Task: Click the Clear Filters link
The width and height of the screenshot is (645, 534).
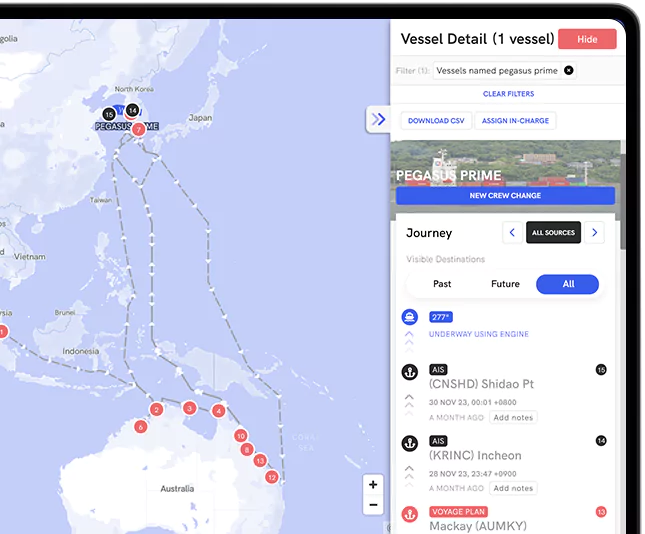Action: 508,94
